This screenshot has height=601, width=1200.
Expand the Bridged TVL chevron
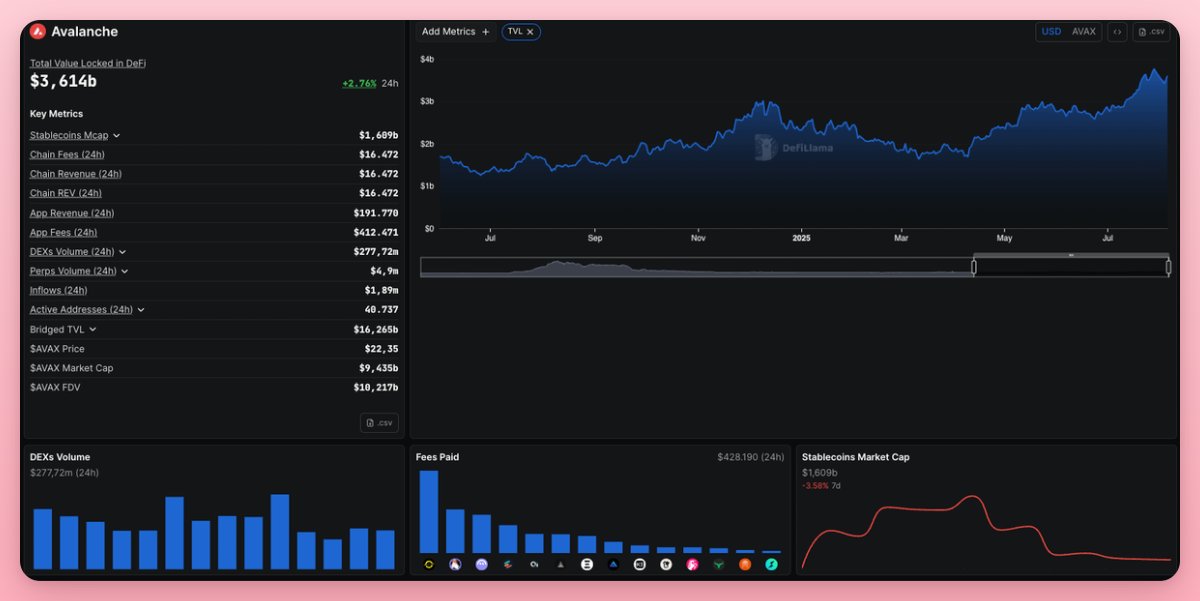(93, 329)
